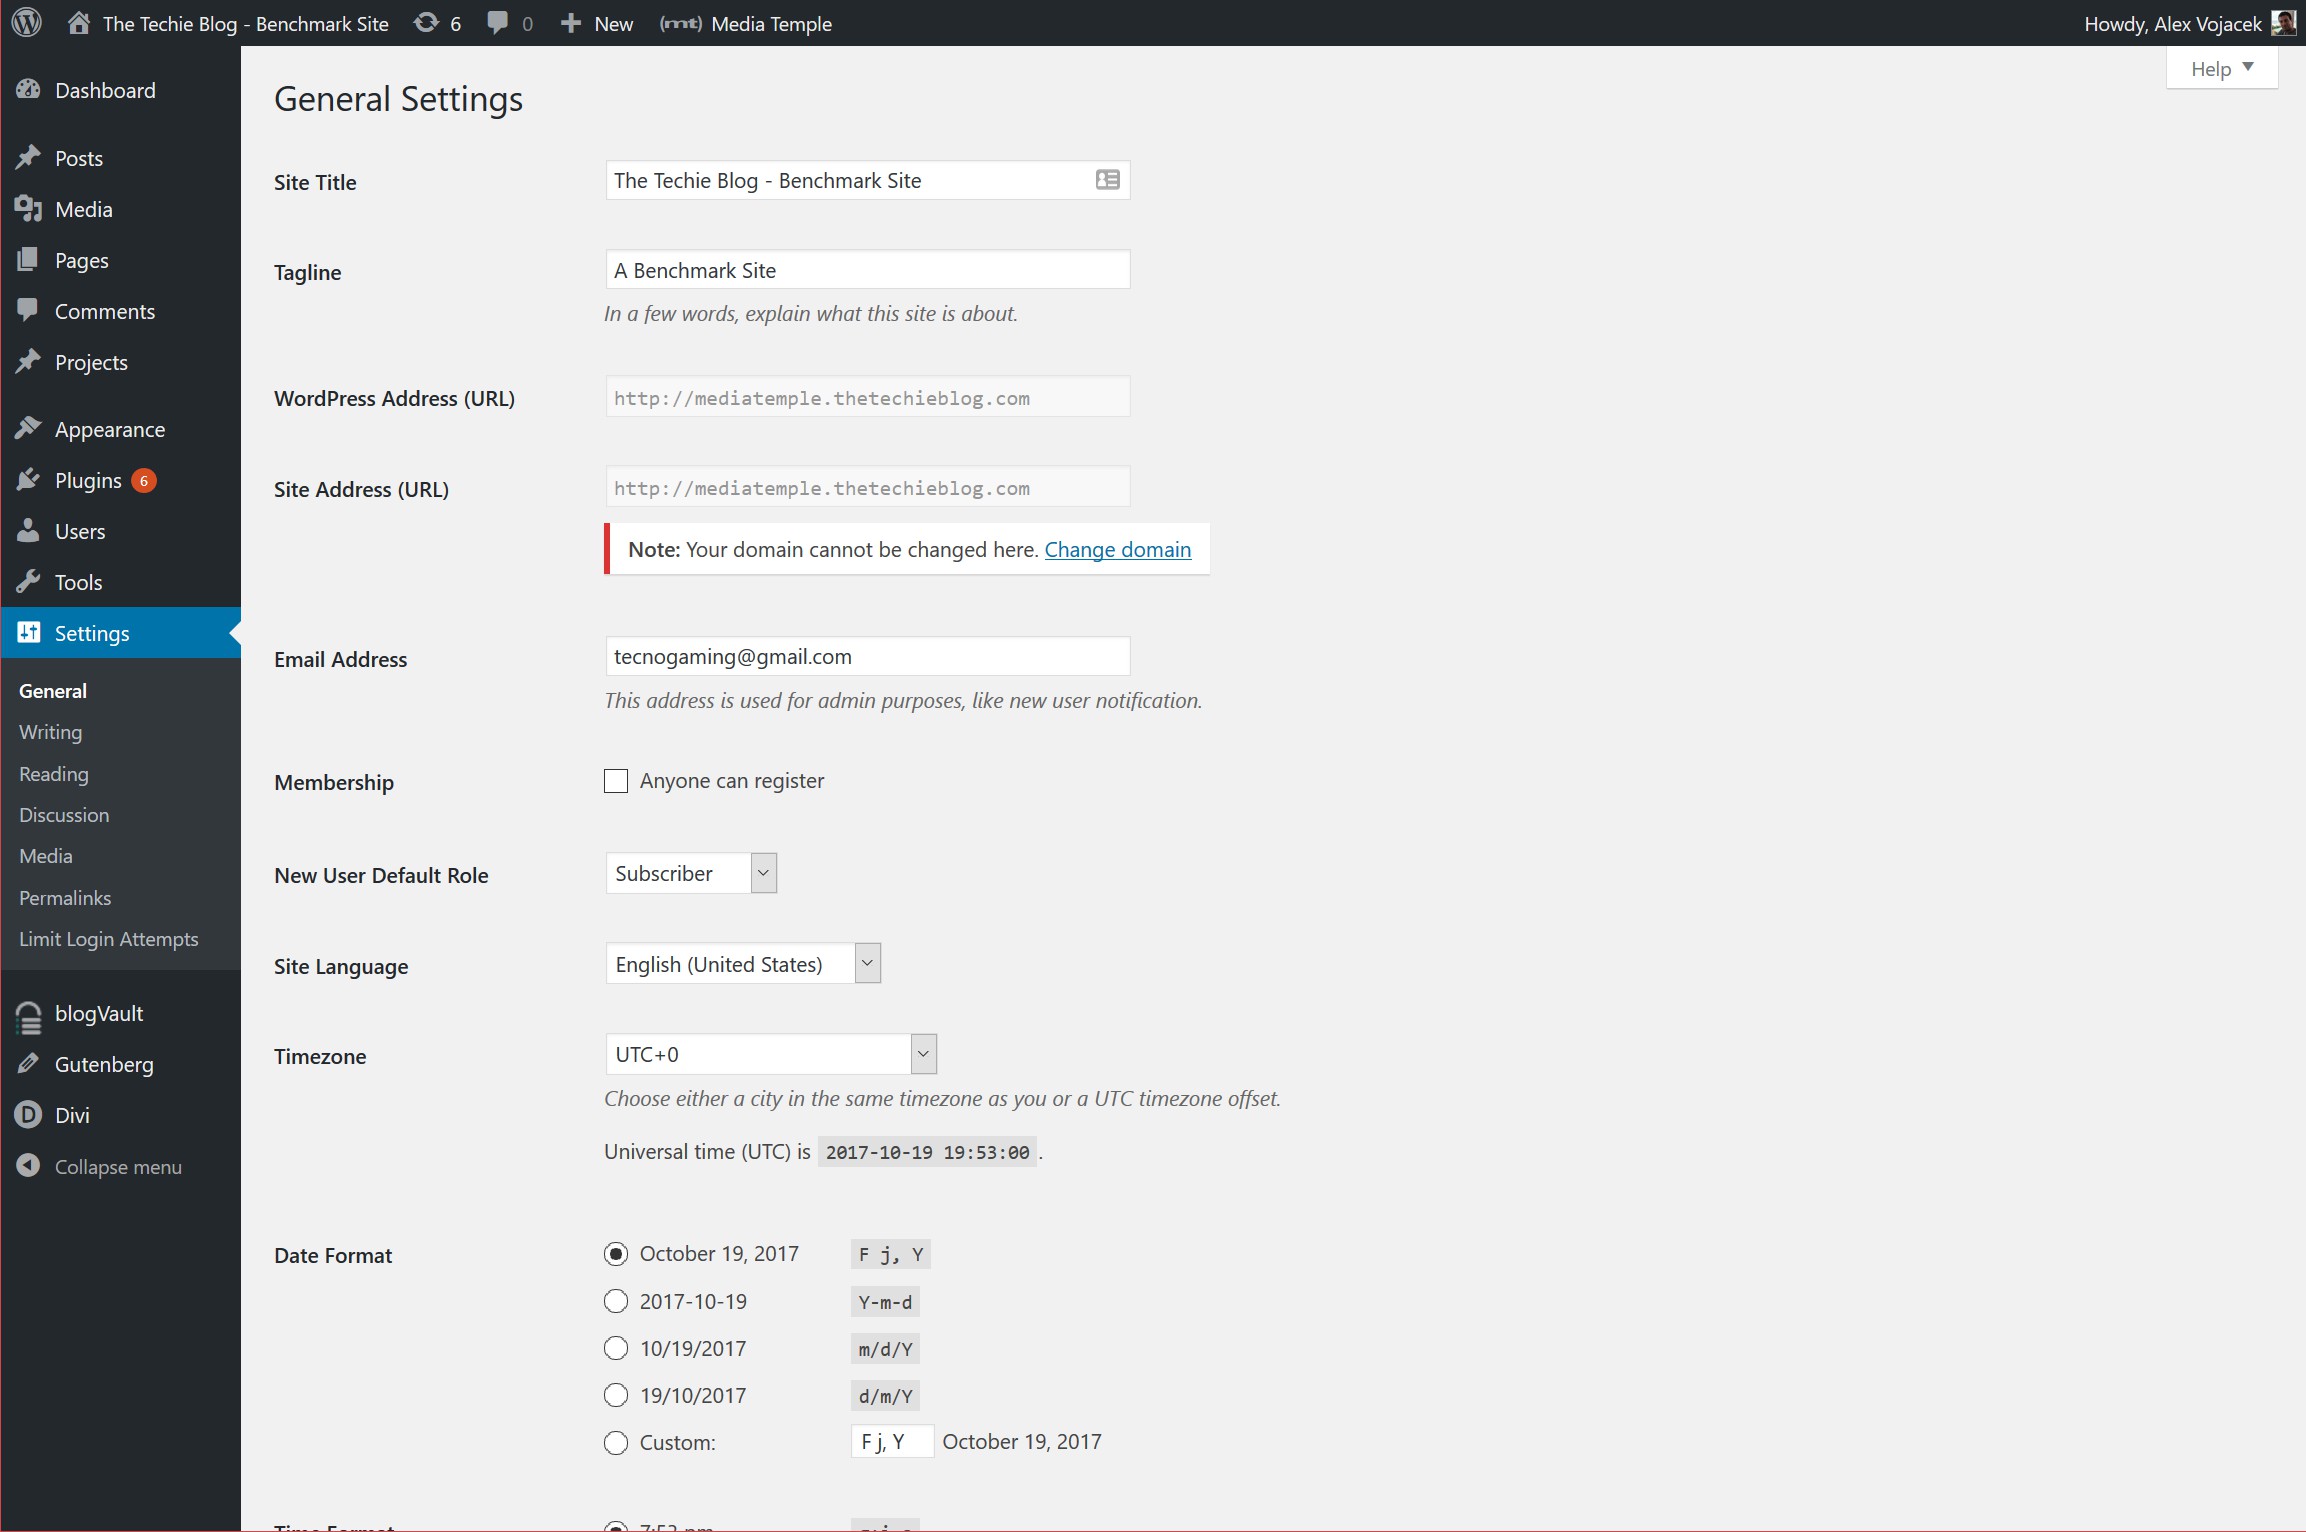The width and height of the screenshot is (2306, 1532).
Task: Open the Timezone UTC+0 dropdown
Action: tap(771, 1054)
